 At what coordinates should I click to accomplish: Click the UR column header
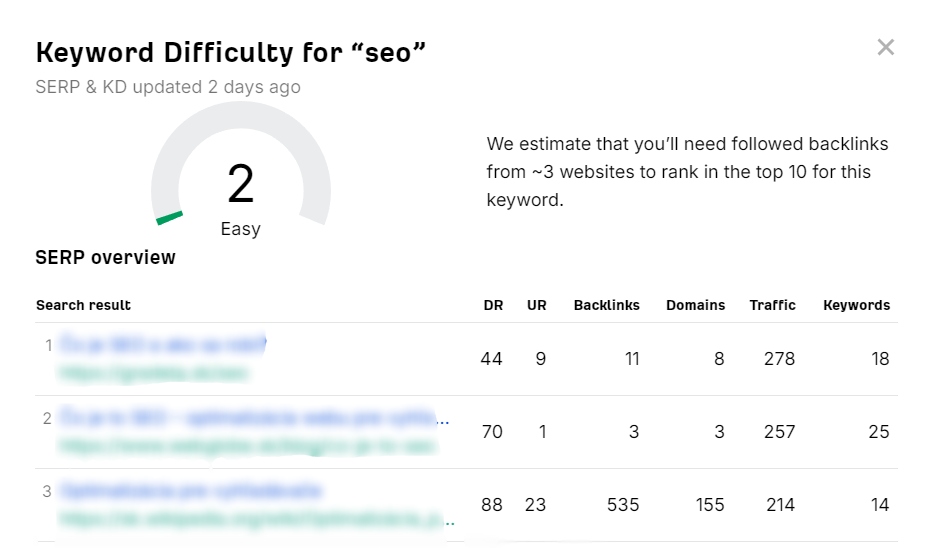(537, 305)
